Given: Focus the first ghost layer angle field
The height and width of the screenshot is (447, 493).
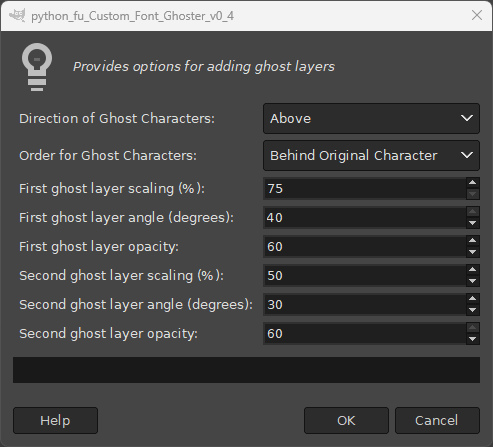Looking at the screenshot, I should coord(365,218).
